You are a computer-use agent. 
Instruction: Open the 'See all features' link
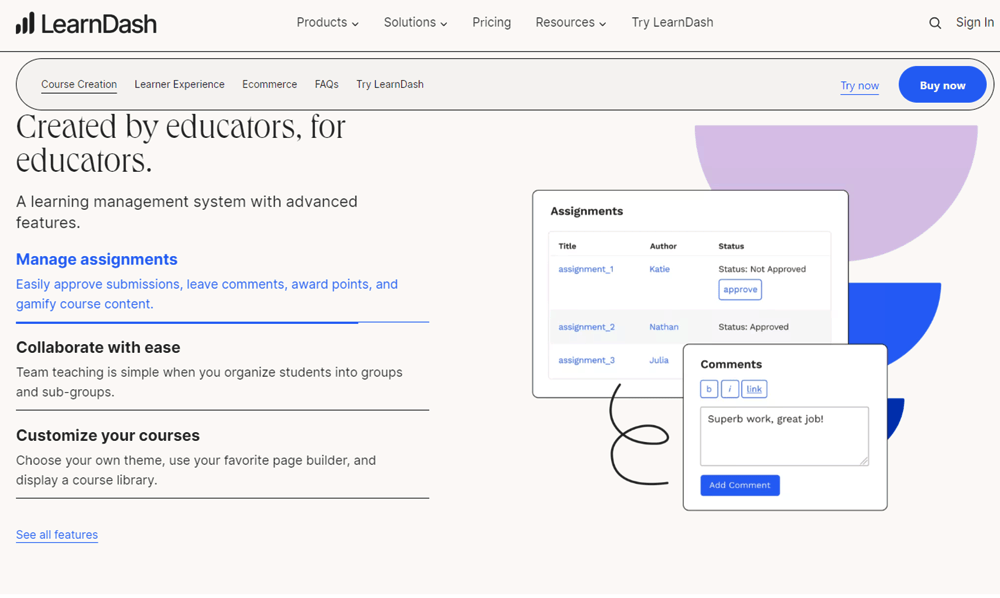coord(57,535)
